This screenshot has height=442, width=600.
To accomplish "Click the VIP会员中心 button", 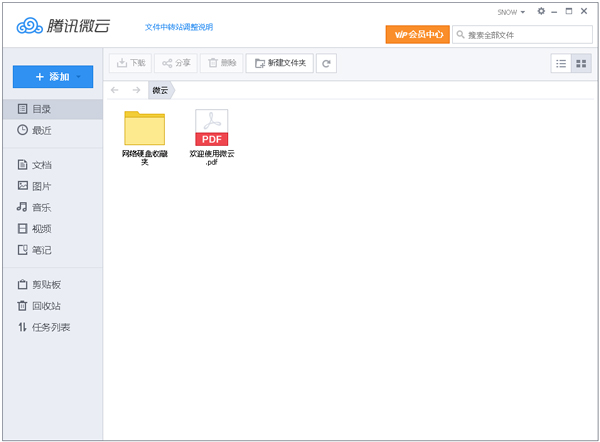I will (416, 35).
